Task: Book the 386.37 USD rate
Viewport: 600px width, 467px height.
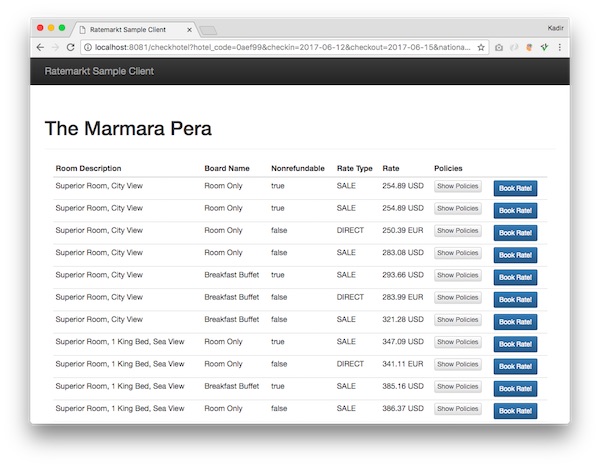Action: click(515, 411)
